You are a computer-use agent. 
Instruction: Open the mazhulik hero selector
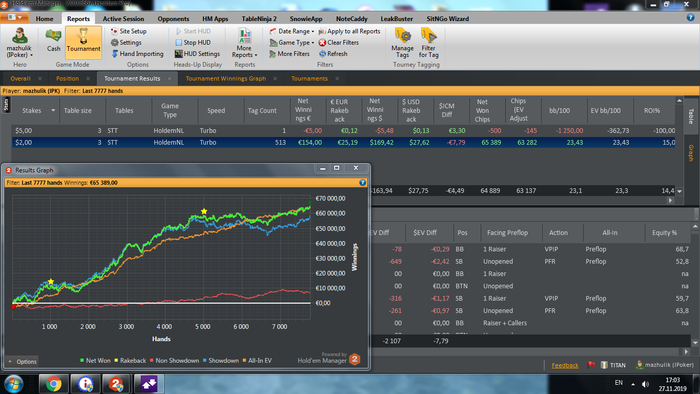click(x=19, y=43)
